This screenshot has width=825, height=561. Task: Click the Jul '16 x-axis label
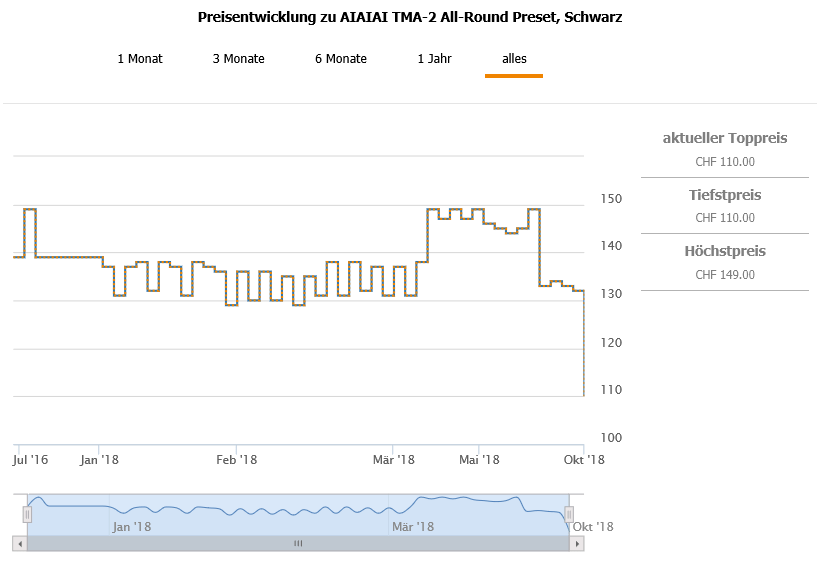tap(30, 460)
